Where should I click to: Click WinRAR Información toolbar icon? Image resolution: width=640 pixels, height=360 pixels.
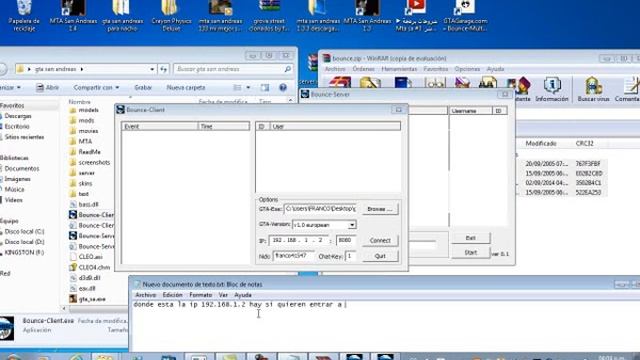[552, 89]
